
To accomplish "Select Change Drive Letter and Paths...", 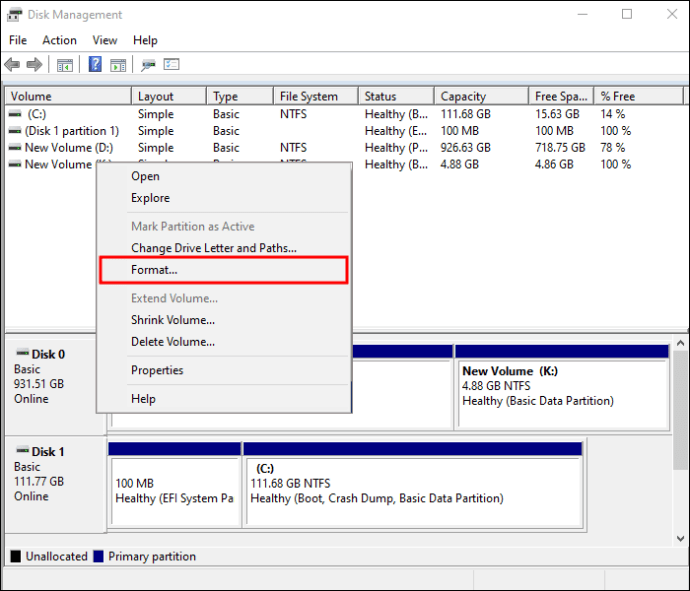I will (x=213, y=248).
